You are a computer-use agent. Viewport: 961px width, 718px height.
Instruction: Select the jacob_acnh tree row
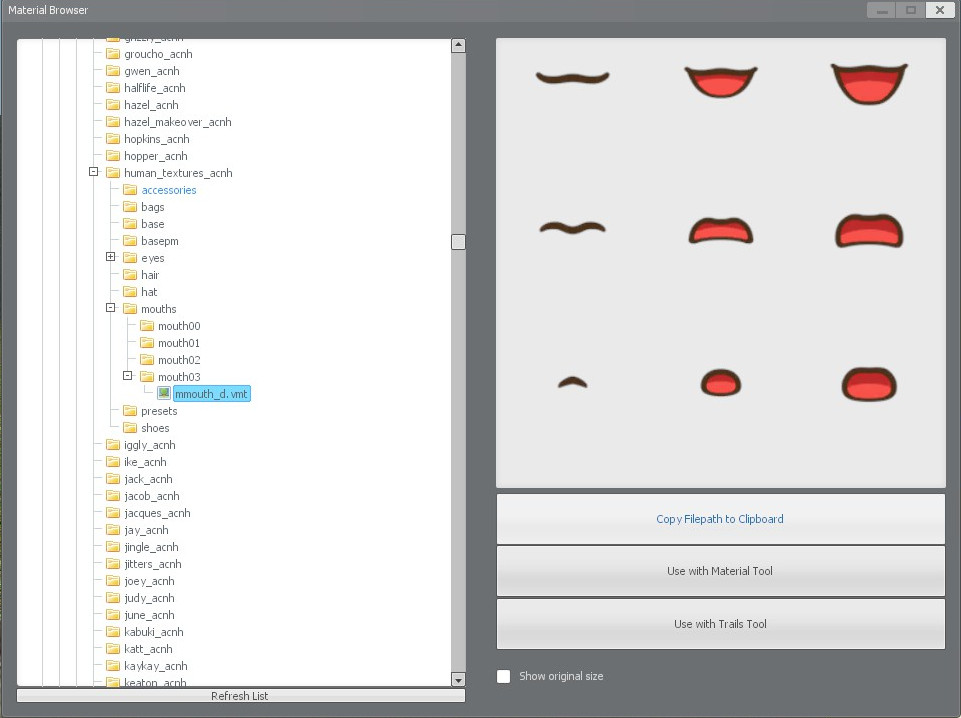tap(152, 496)
